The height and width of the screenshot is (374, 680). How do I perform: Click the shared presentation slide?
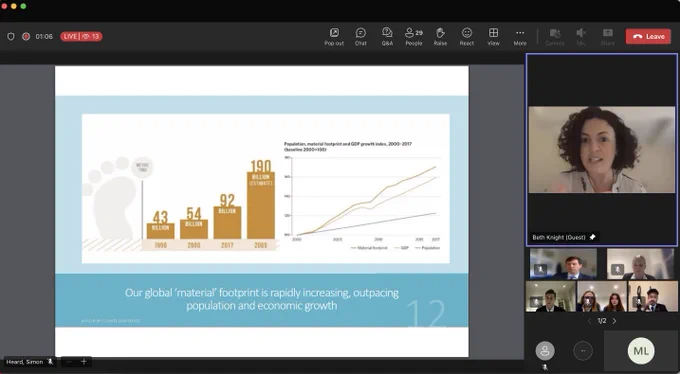[x=262, y=211]
